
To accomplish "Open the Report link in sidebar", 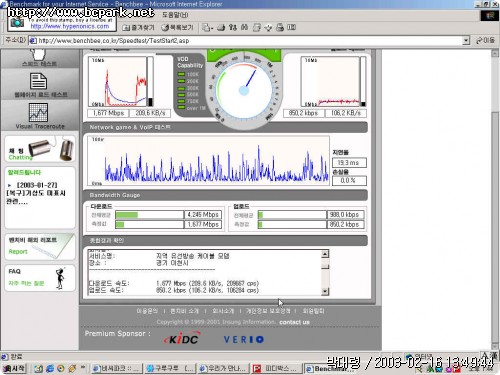I will tap(18, 252).
